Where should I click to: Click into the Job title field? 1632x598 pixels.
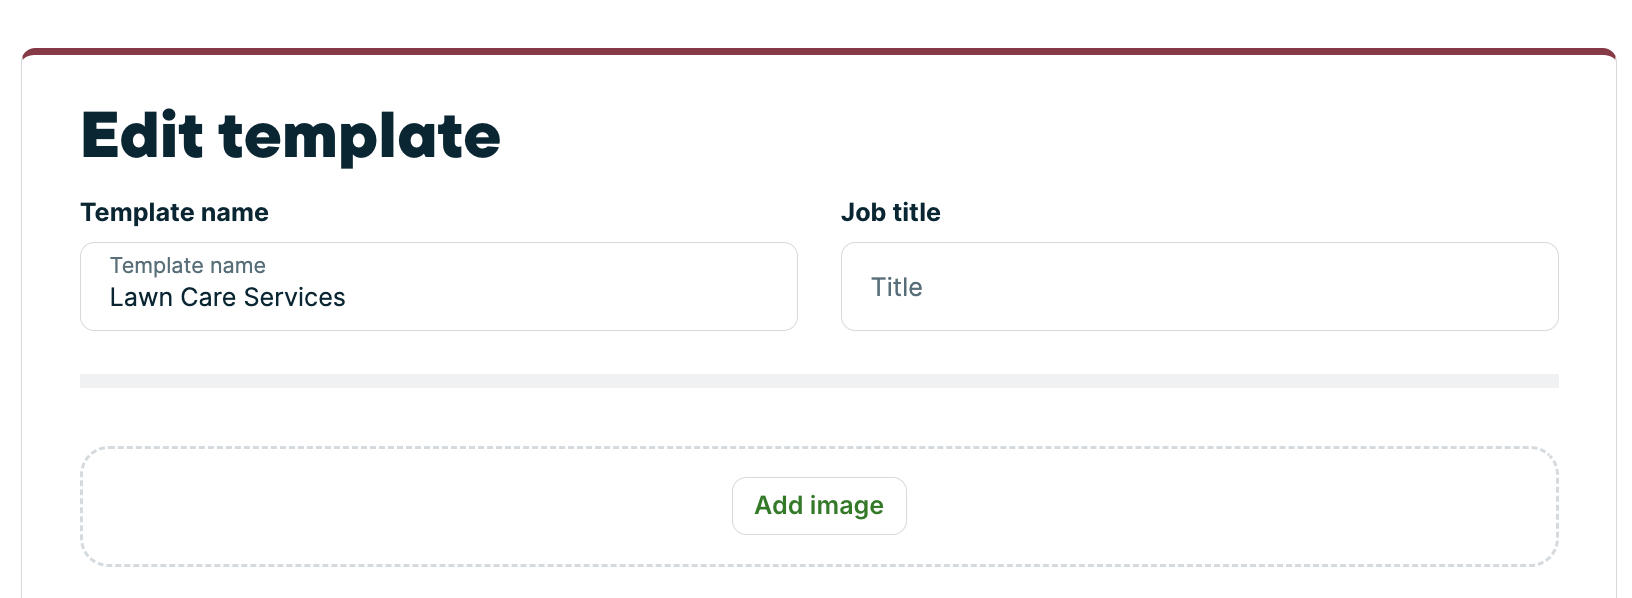point(1199,287)
